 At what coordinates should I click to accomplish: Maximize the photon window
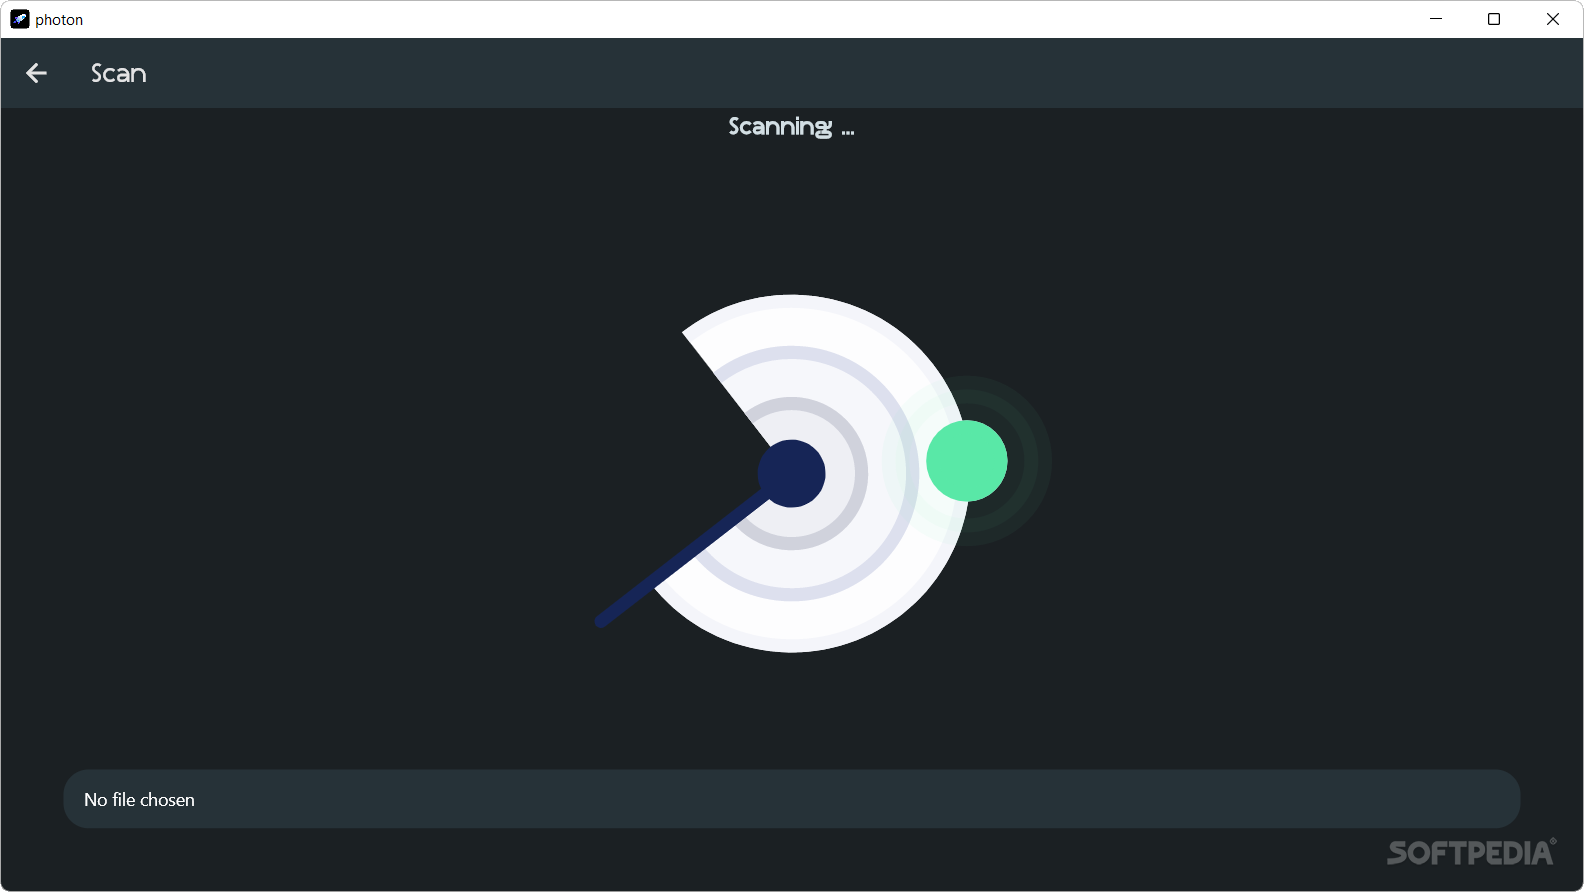click(1494, 19)
